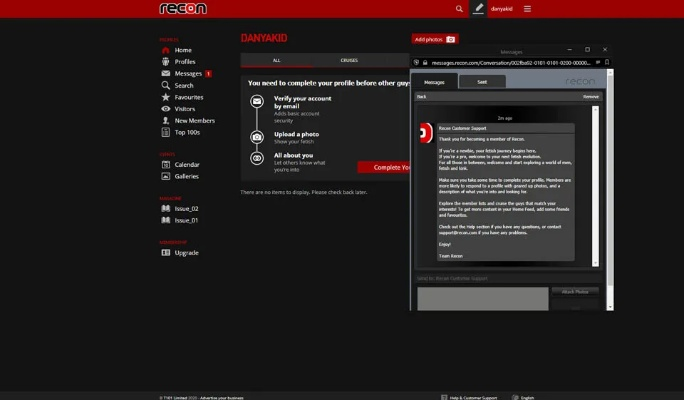Select the Sent tab in Messages window
684x400 pixels.
(x=482, y=82)
